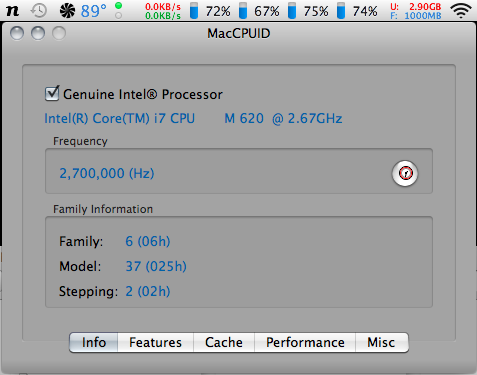Click the green network activity indicator dot

(x=118, y=6)
